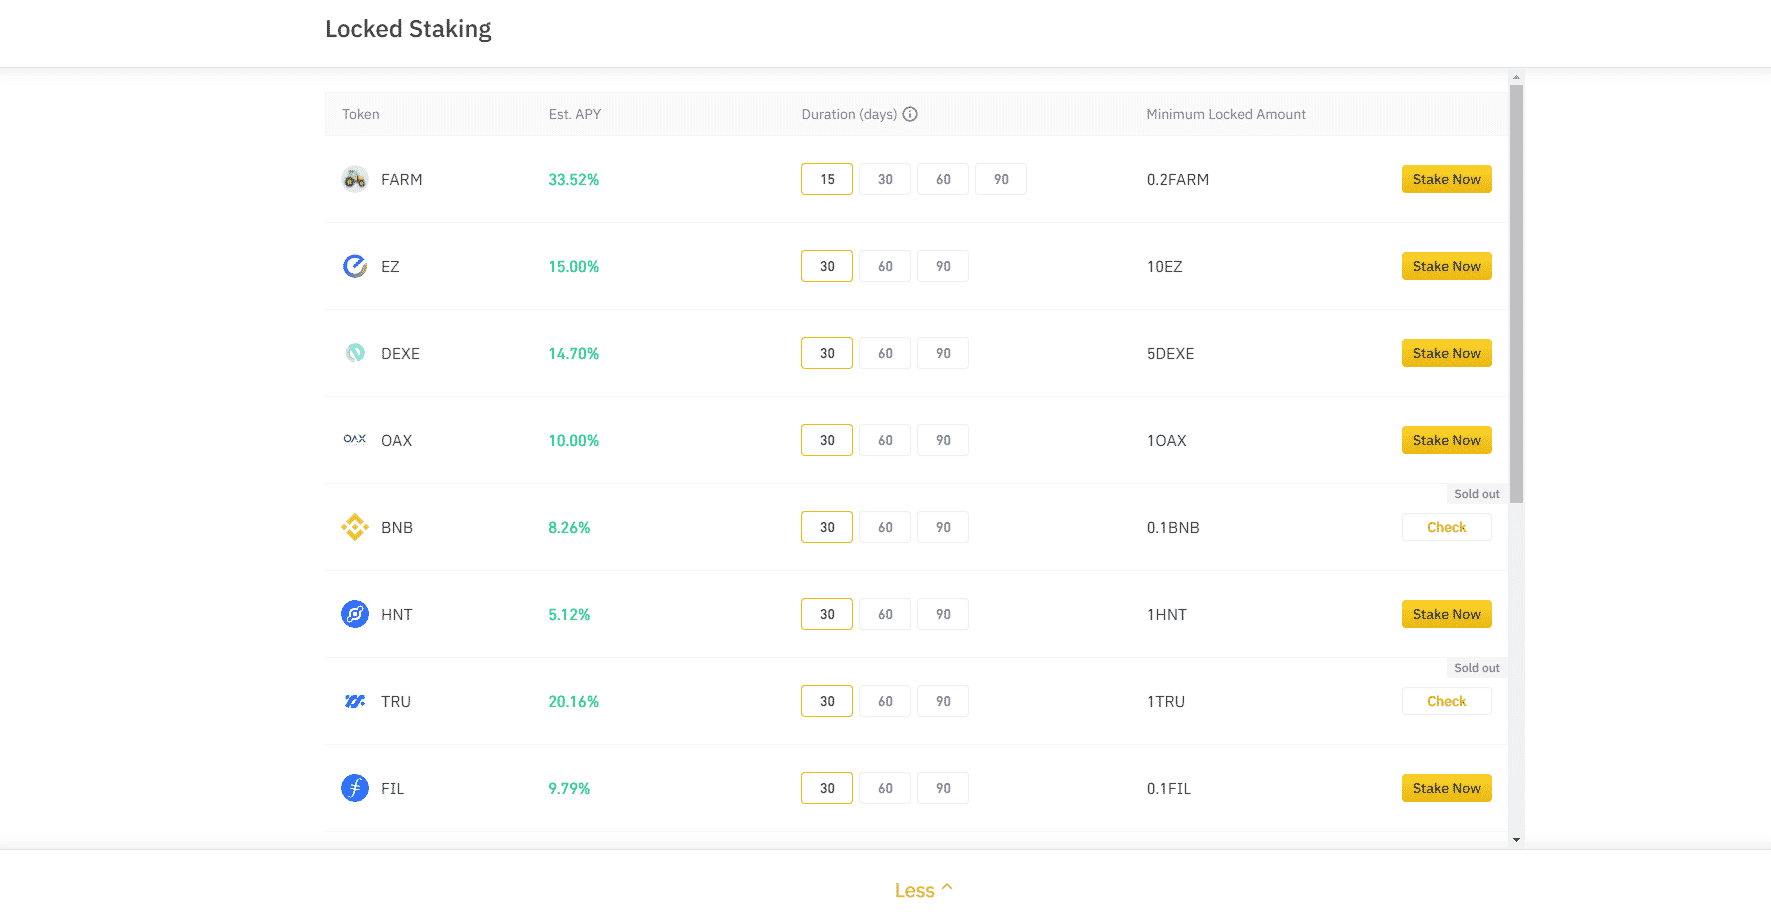Click Check button for sold-out TRU

point(1446,701)
